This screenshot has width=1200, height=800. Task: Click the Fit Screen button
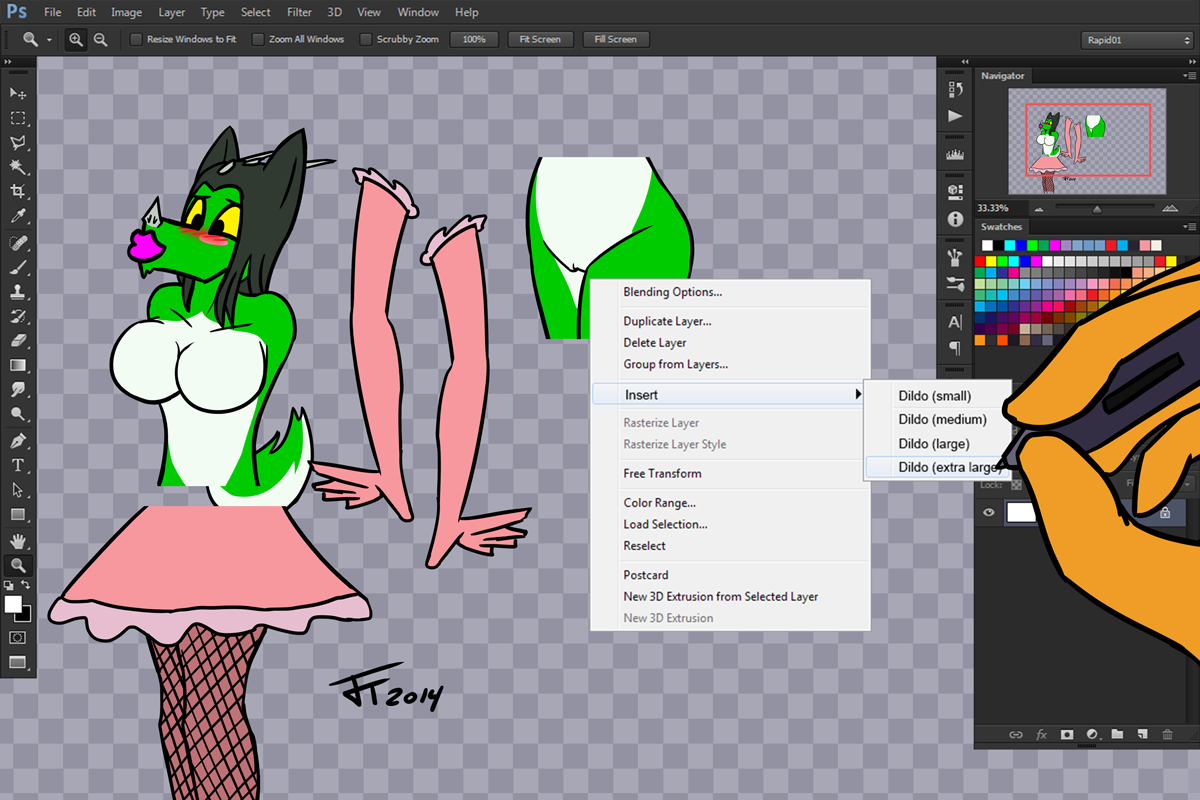tap(540, 40)
